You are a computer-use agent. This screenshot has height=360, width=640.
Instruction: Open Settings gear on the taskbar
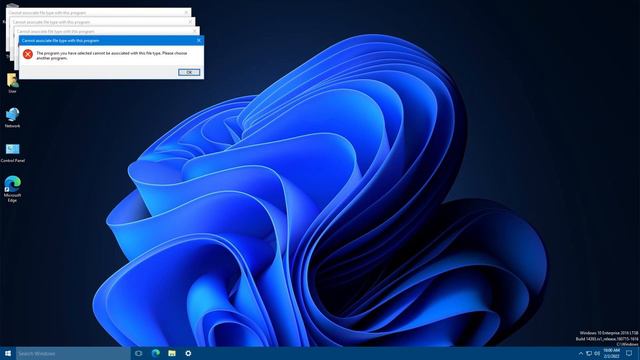point(188,353)
